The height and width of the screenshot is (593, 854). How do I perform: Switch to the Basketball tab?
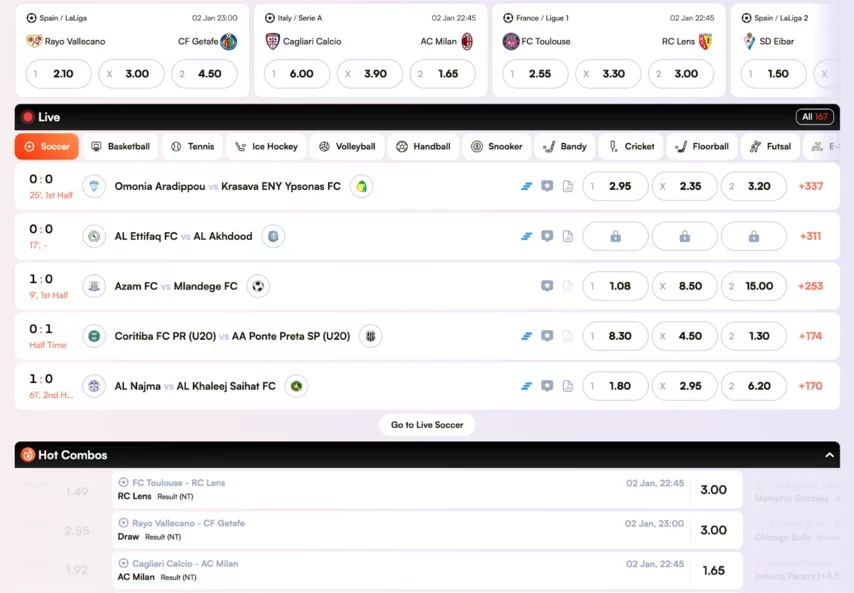(x=120, y=146)
